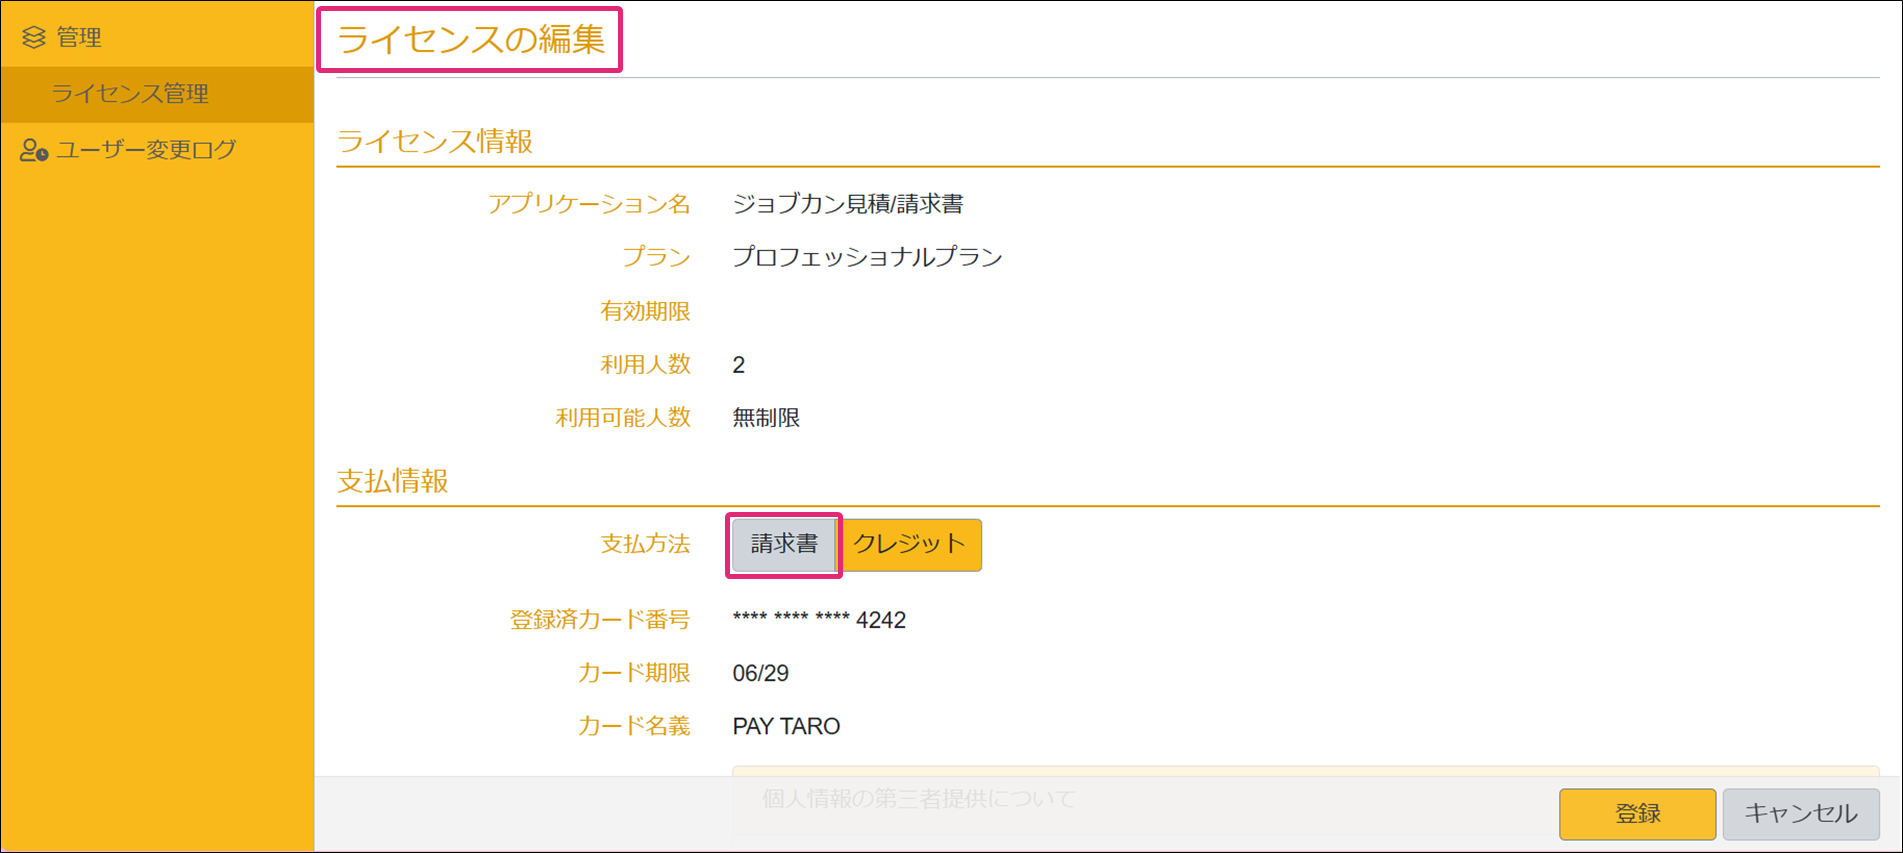Click the 支払情報 section heading
Screen dimensions: 1903x853
392,481
